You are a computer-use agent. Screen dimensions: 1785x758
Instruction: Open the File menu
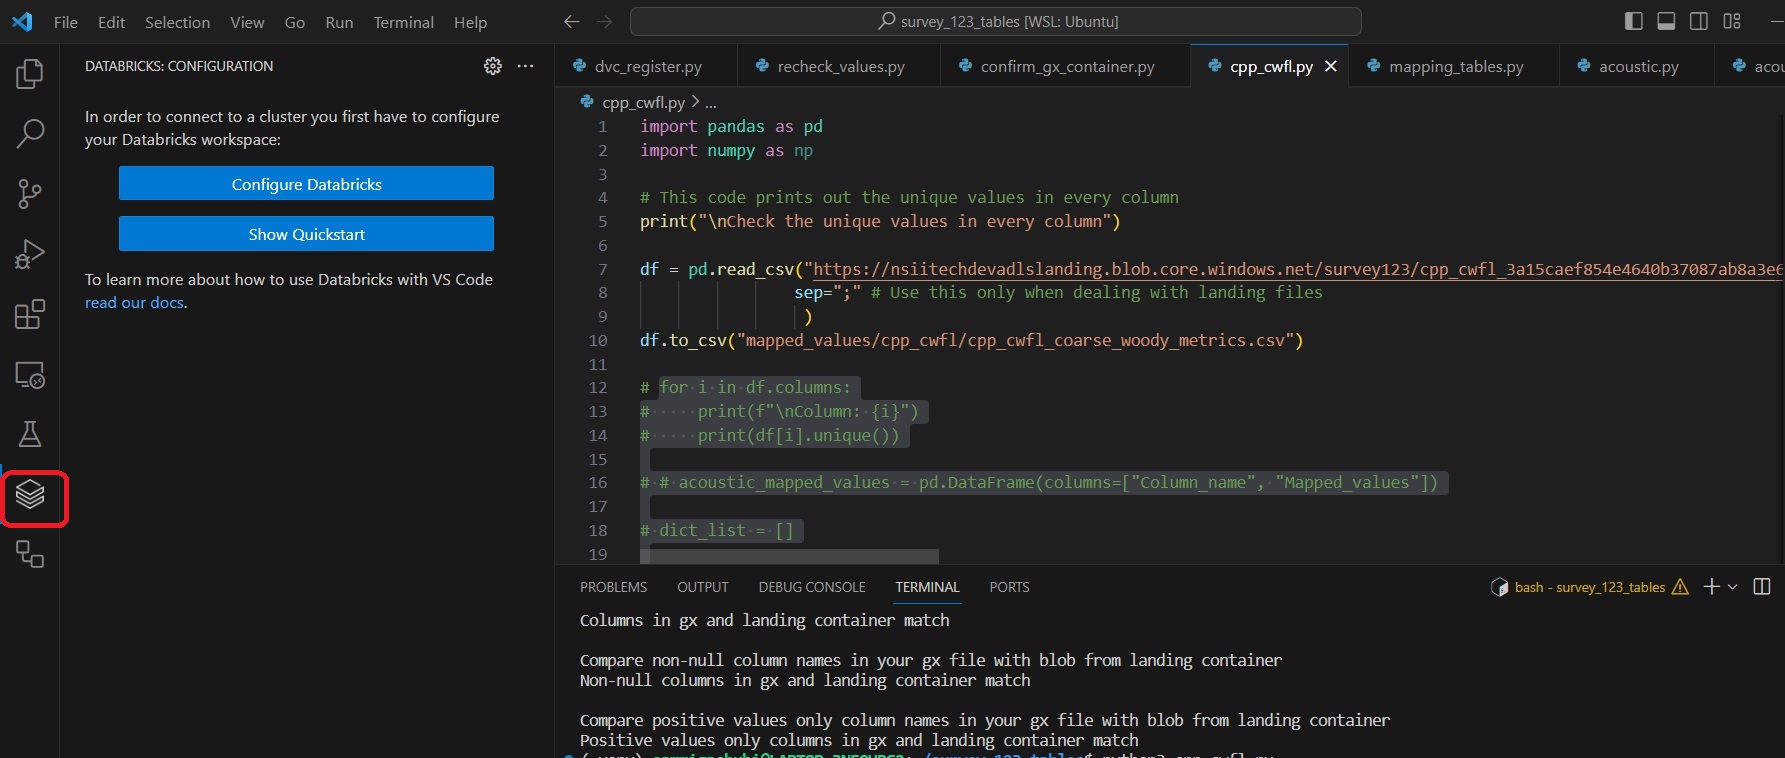tap(65, 22)
